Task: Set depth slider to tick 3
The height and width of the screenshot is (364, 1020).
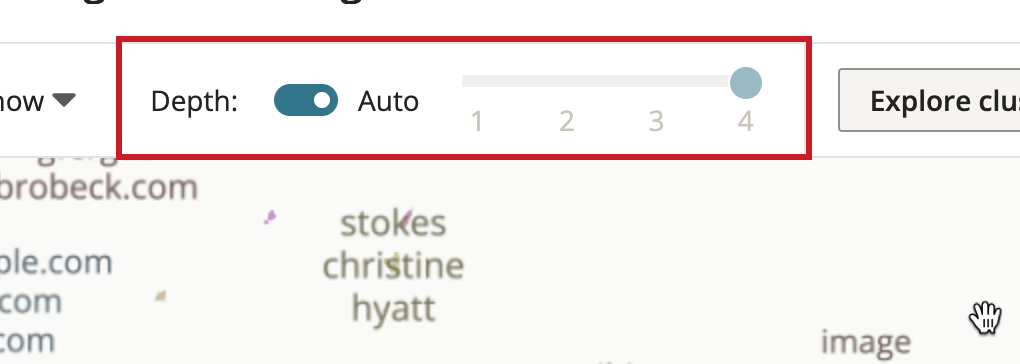Action: click(x=656, y=122)
